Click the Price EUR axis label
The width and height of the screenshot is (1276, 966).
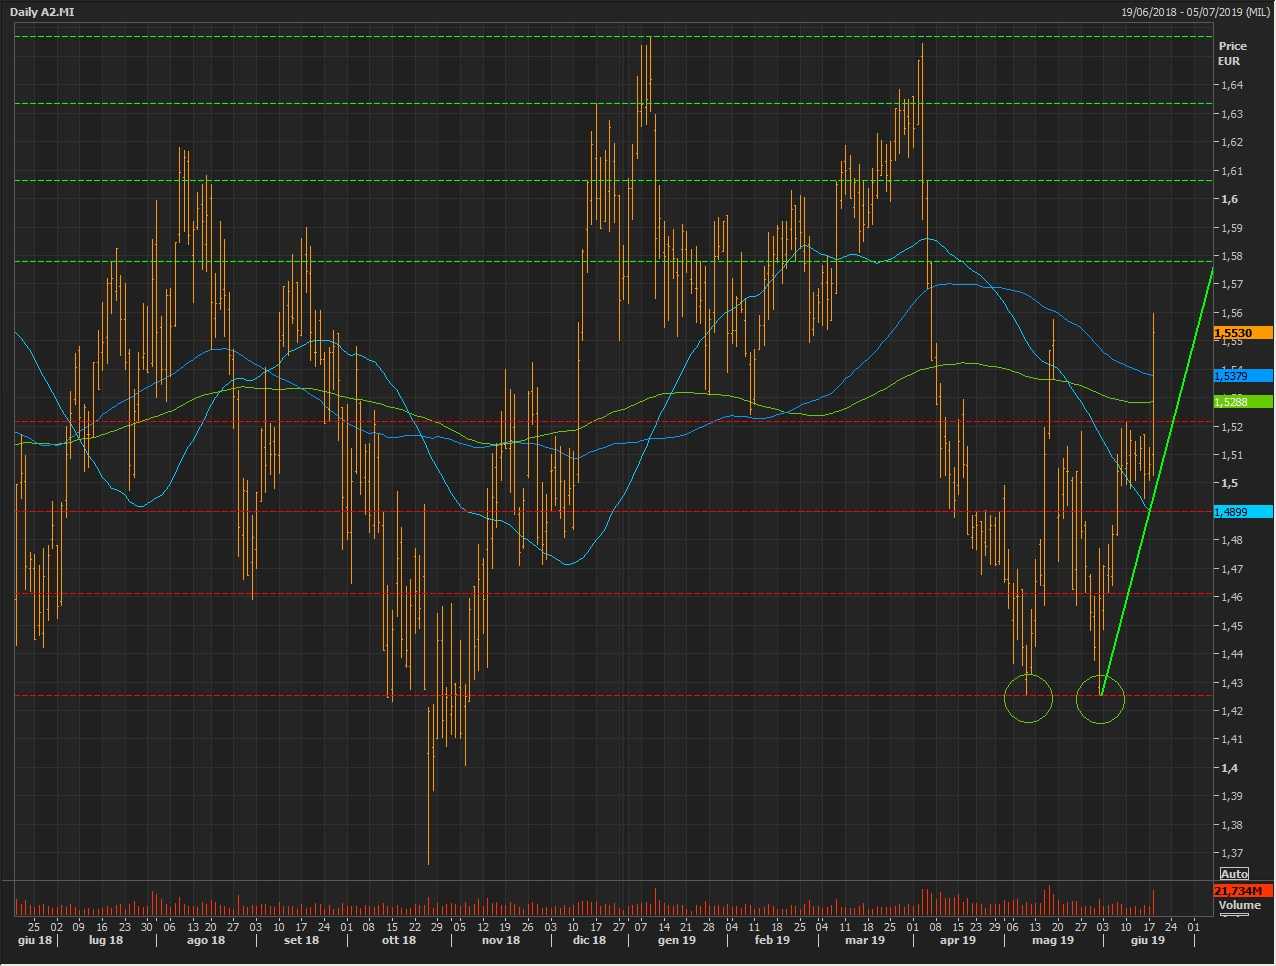click(1232, 53)
